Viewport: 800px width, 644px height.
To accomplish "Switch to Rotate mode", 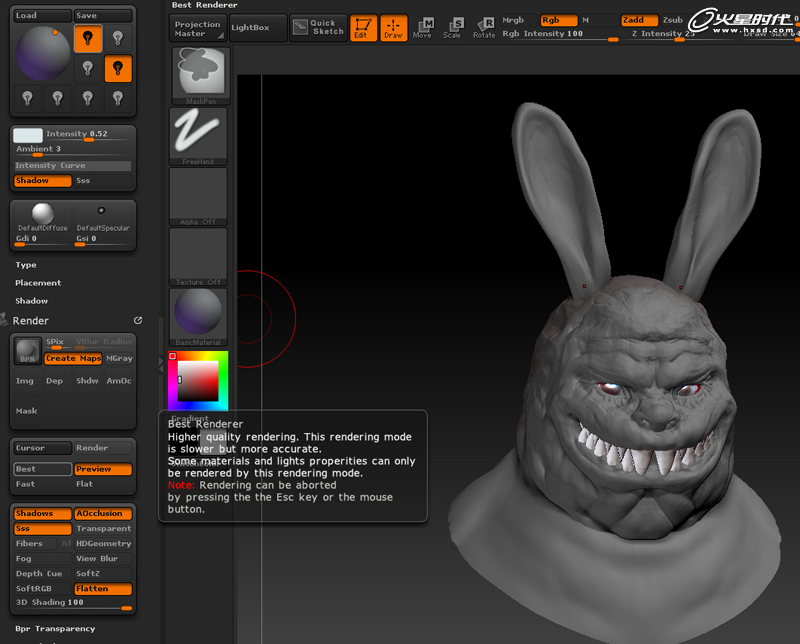I will click(484, 28).
